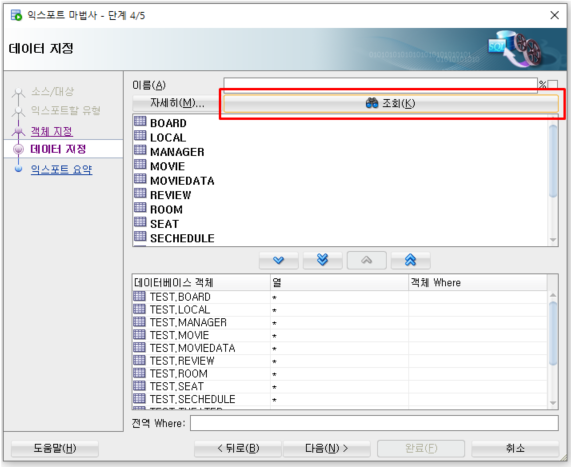Click table icon next to MOVIEDATA in upper list
The image size is (571, 467).
click(140, 178)
